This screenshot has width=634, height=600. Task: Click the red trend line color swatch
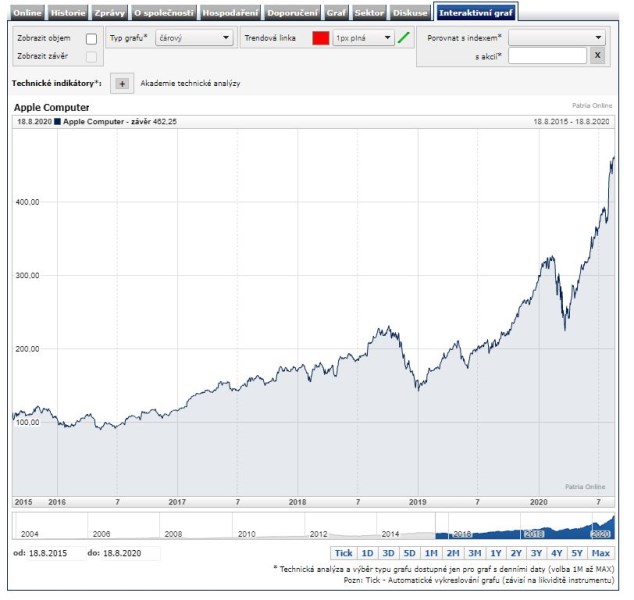tap(320, 38)
